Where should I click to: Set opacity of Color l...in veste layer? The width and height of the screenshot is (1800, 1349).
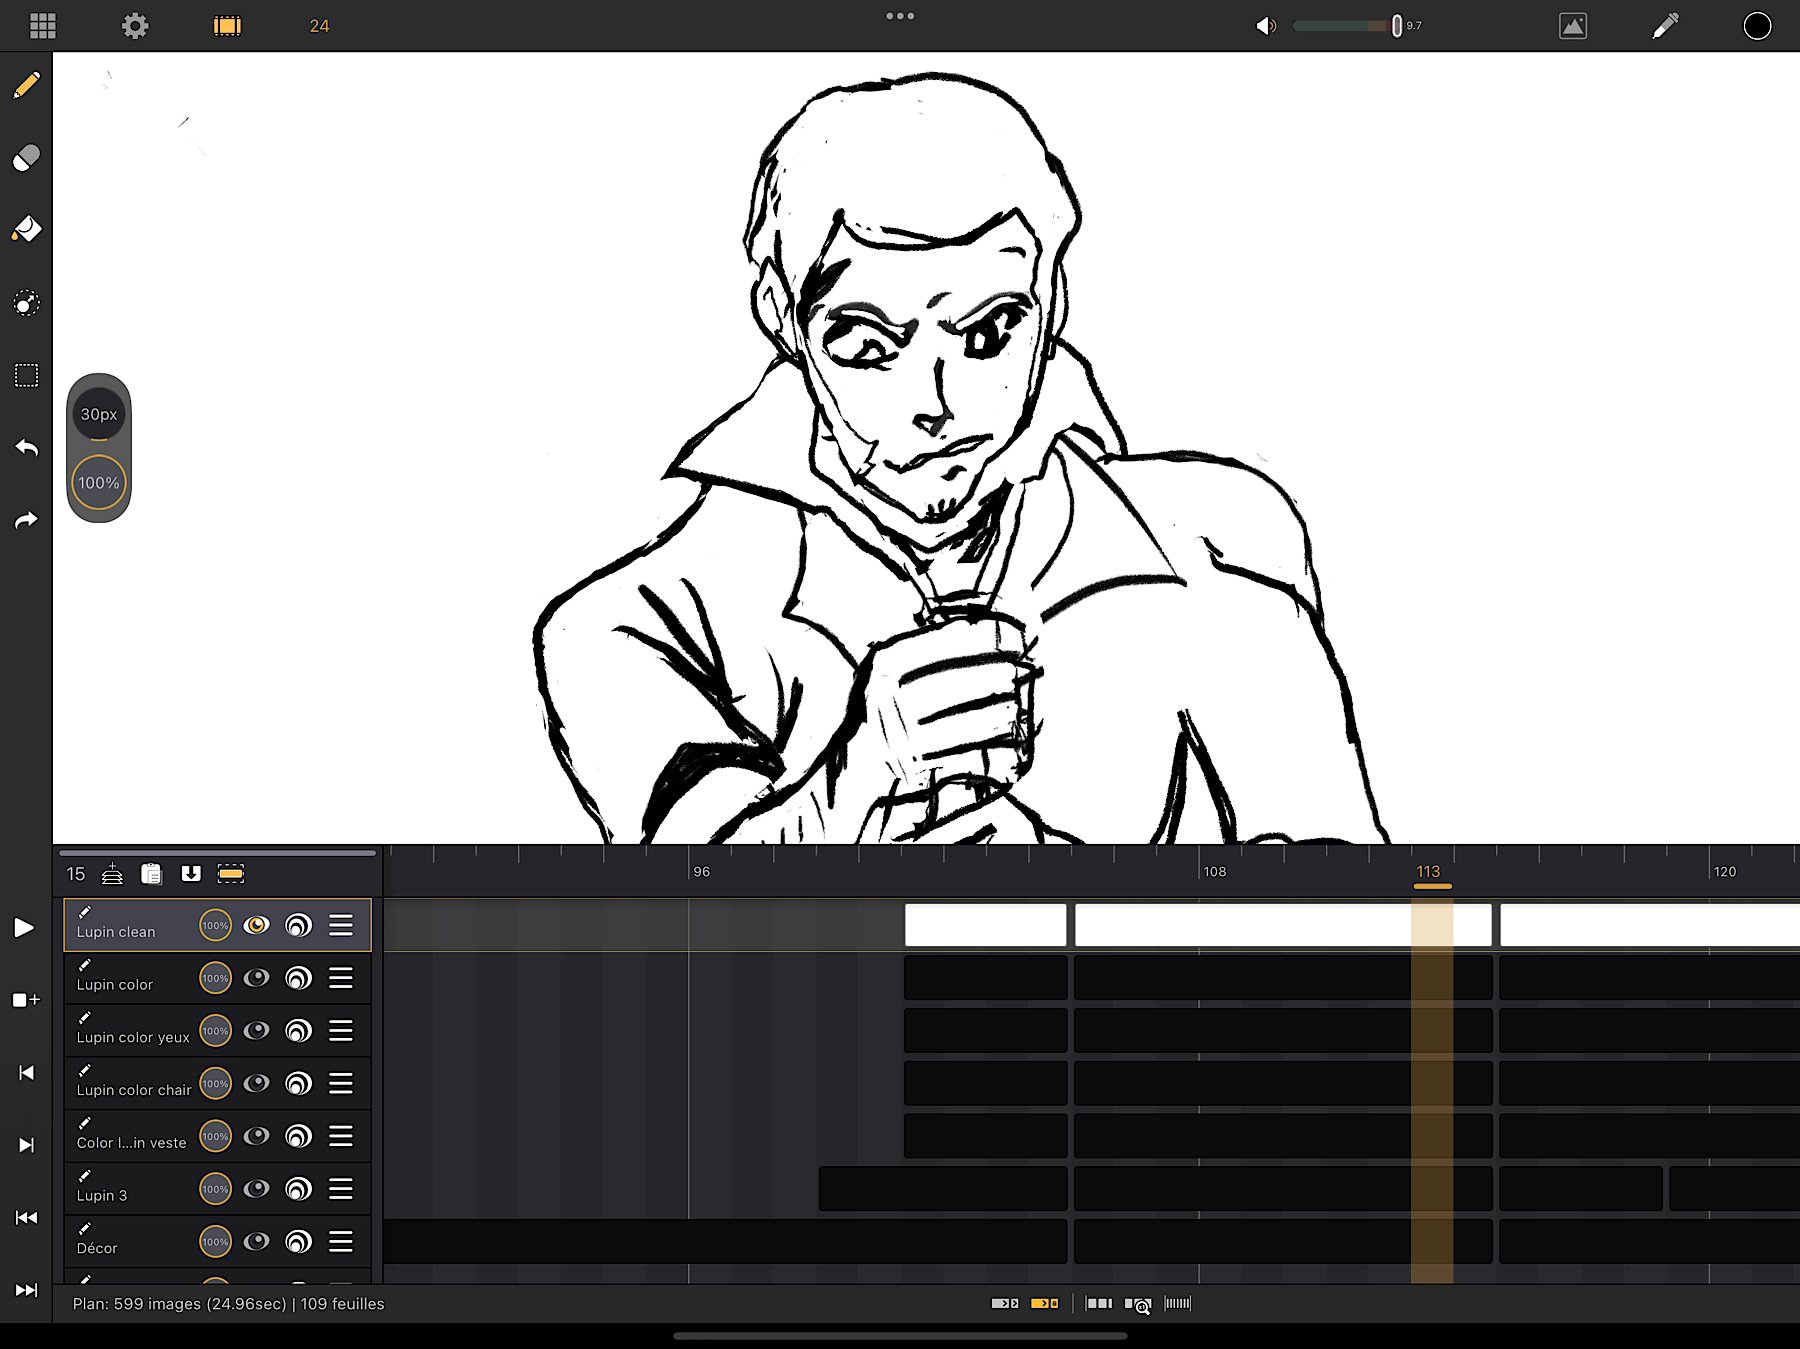(215, 1136)
